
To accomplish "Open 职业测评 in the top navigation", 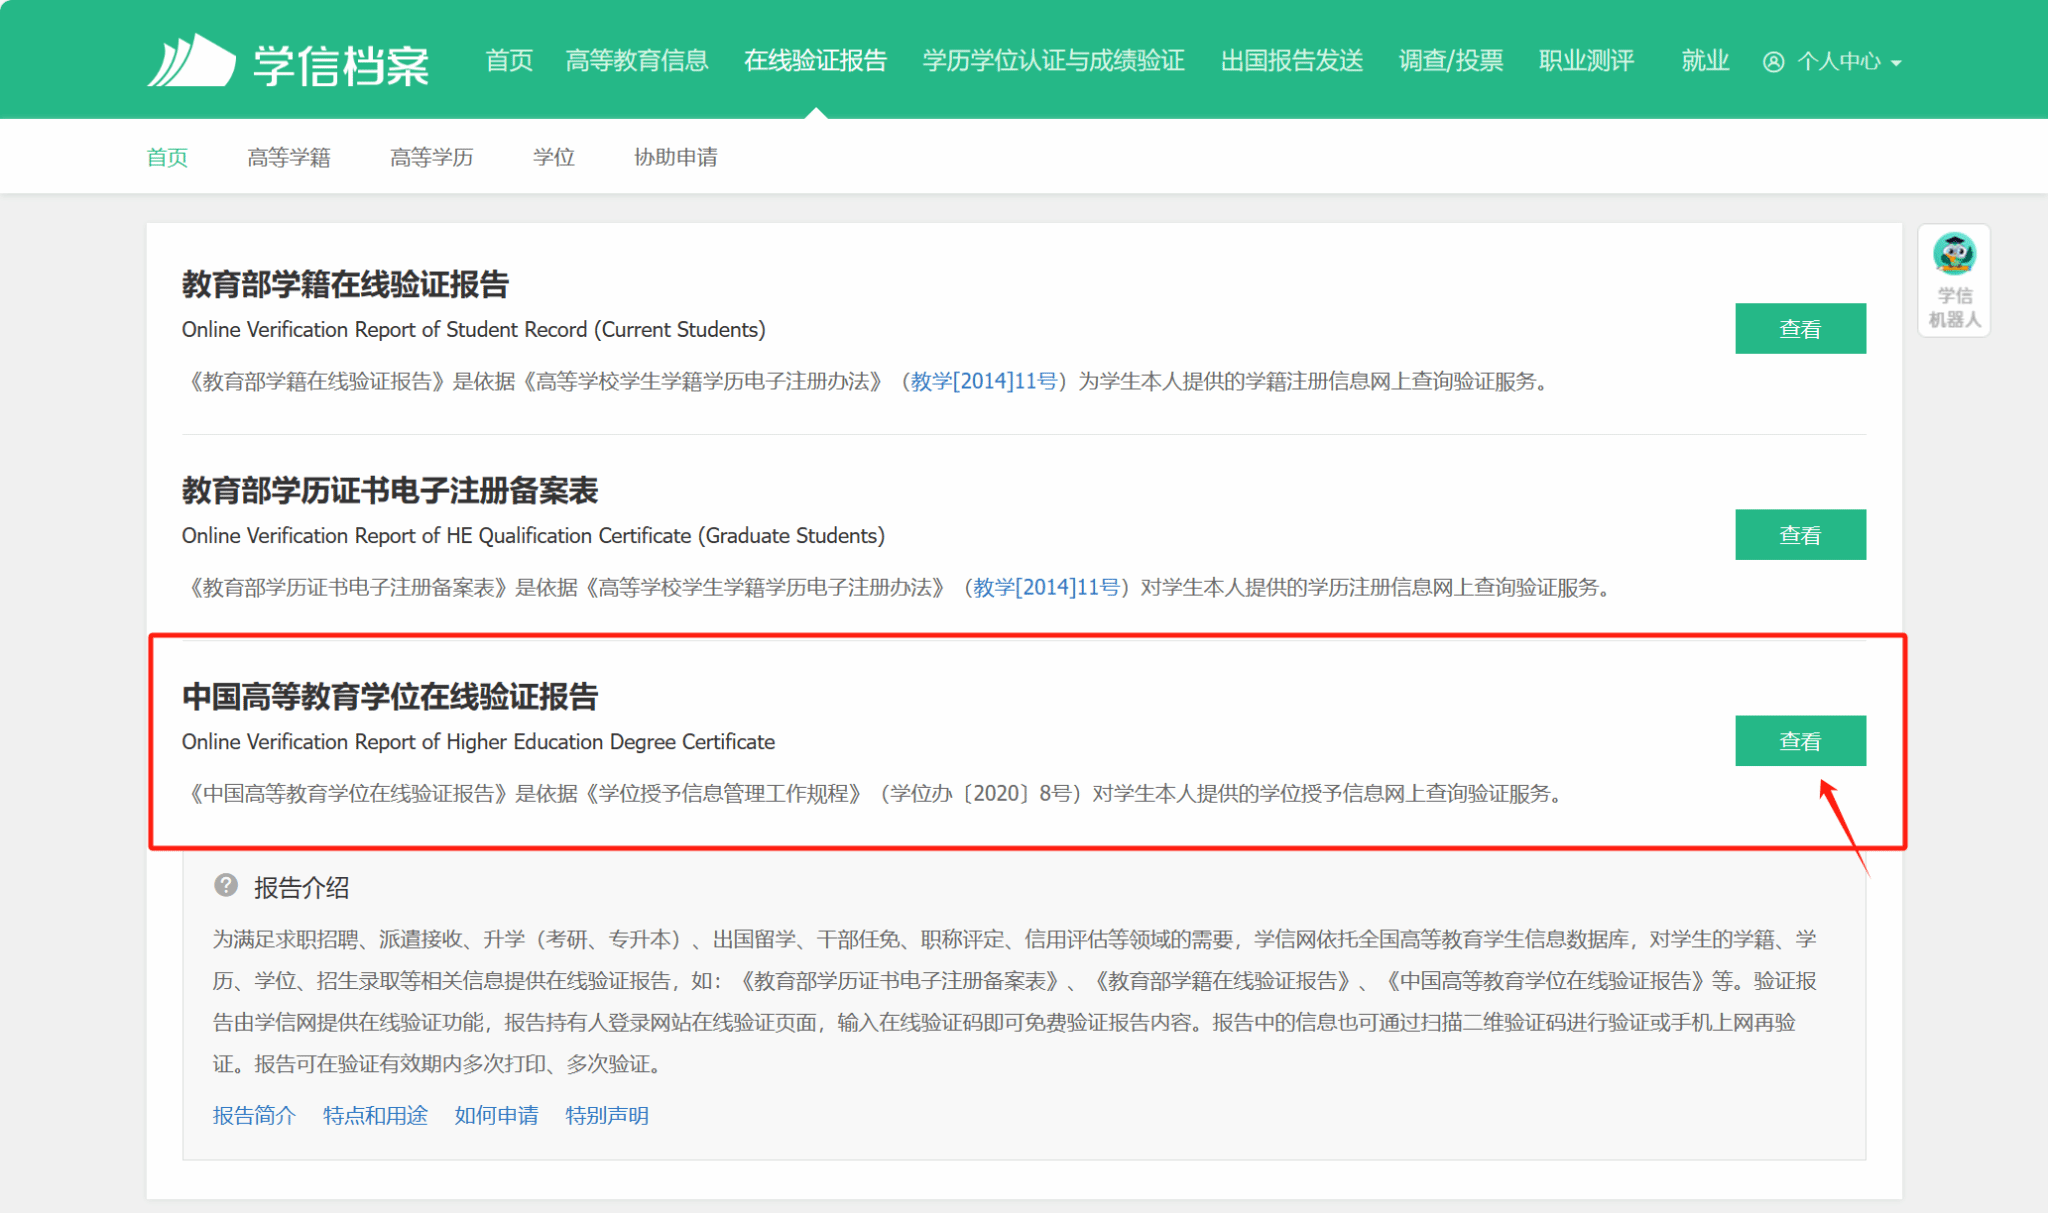I will 1587,61.
